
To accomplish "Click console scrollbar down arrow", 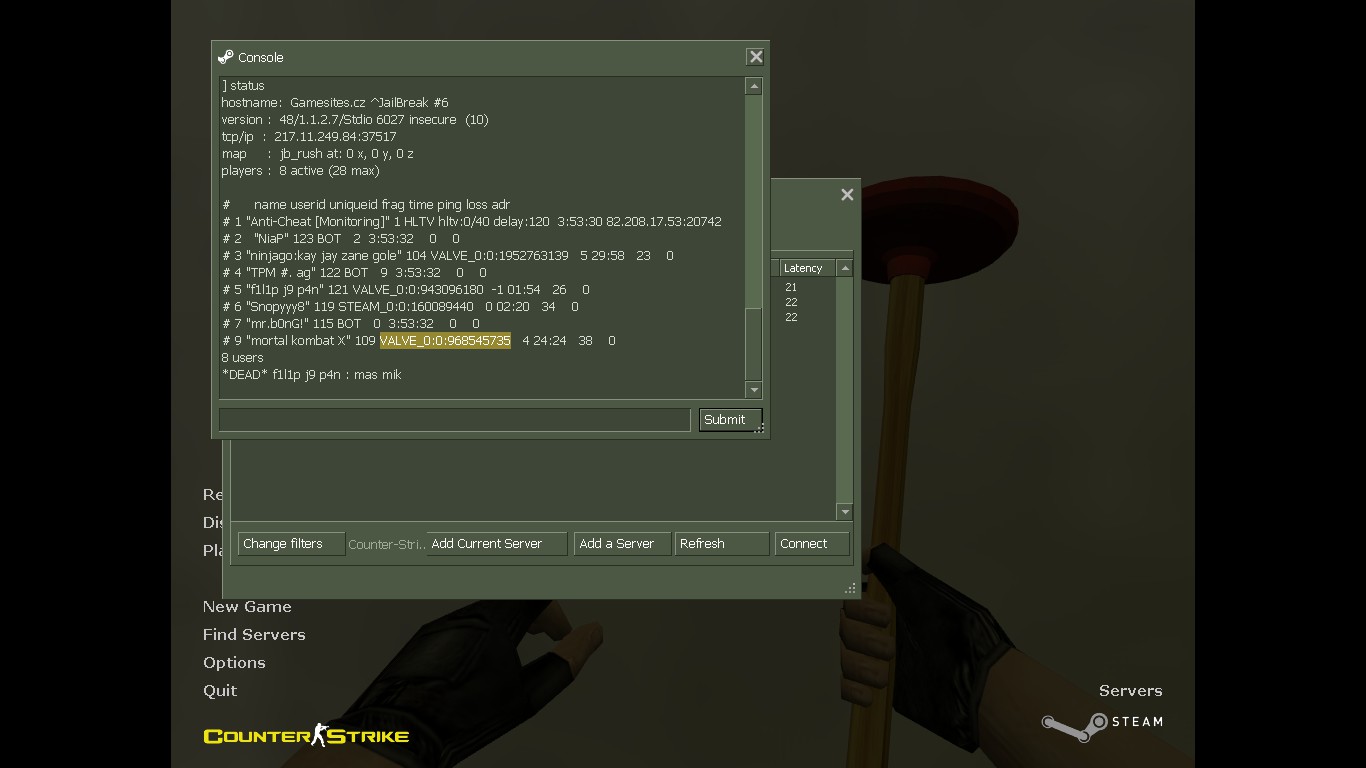I will (x=754, y=390).
